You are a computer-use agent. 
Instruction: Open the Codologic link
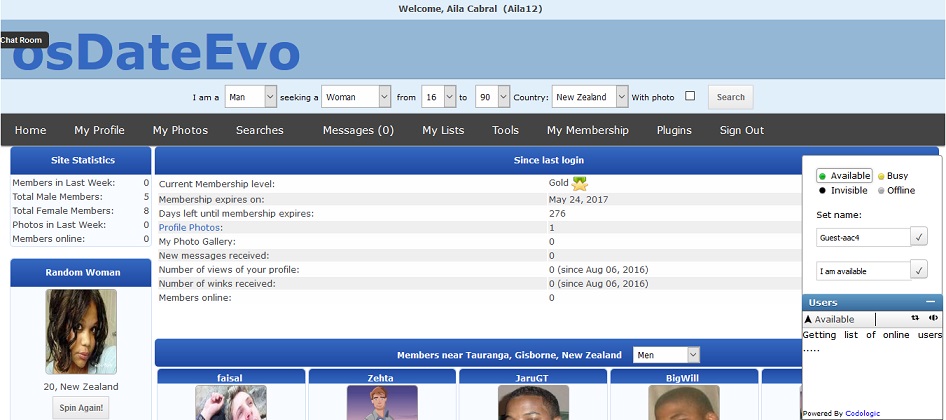tap(863, 413)
